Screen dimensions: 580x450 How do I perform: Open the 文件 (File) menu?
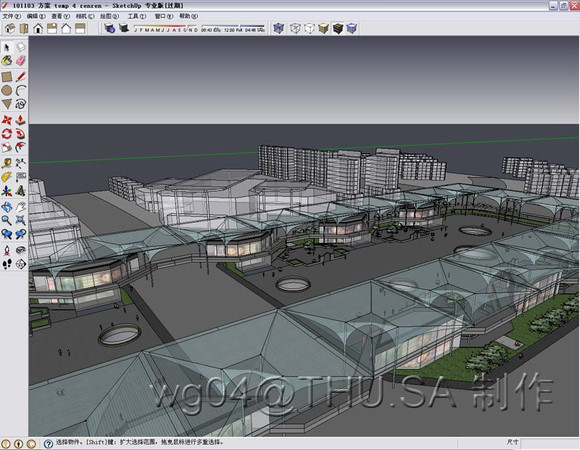pyautogui.click(x=11, y=16)
